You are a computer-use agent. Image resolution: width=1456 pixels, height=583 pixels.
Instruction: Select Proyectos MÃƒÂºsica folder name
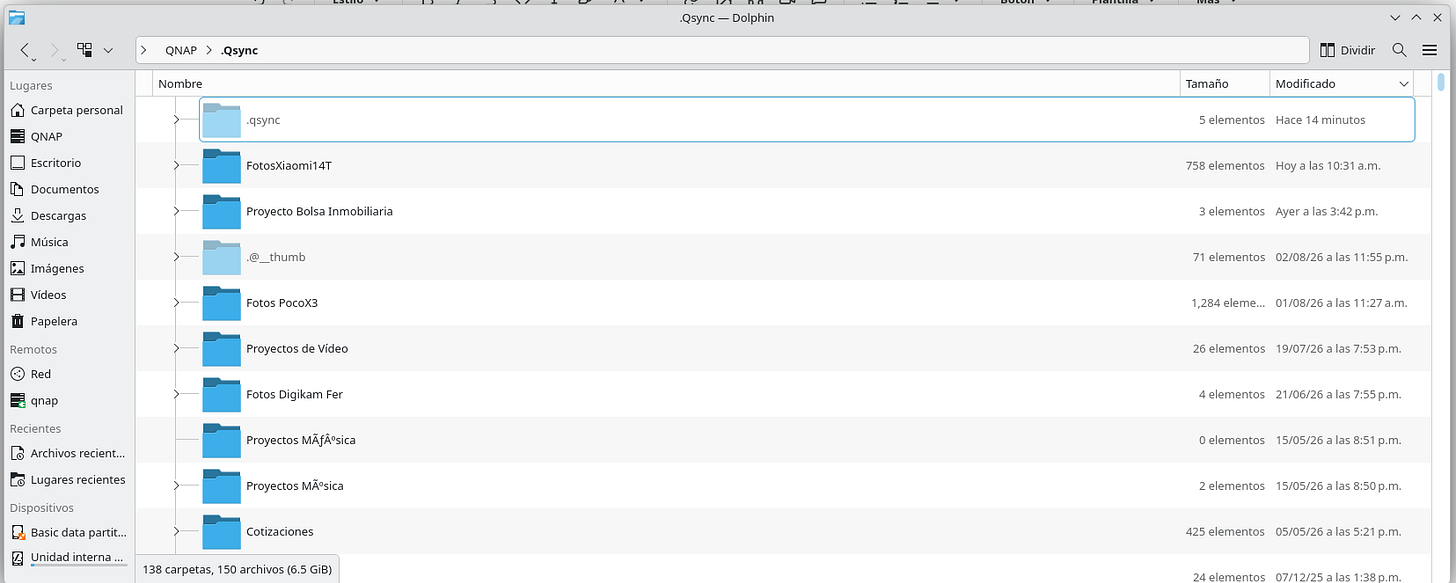(x=301, y=440)
